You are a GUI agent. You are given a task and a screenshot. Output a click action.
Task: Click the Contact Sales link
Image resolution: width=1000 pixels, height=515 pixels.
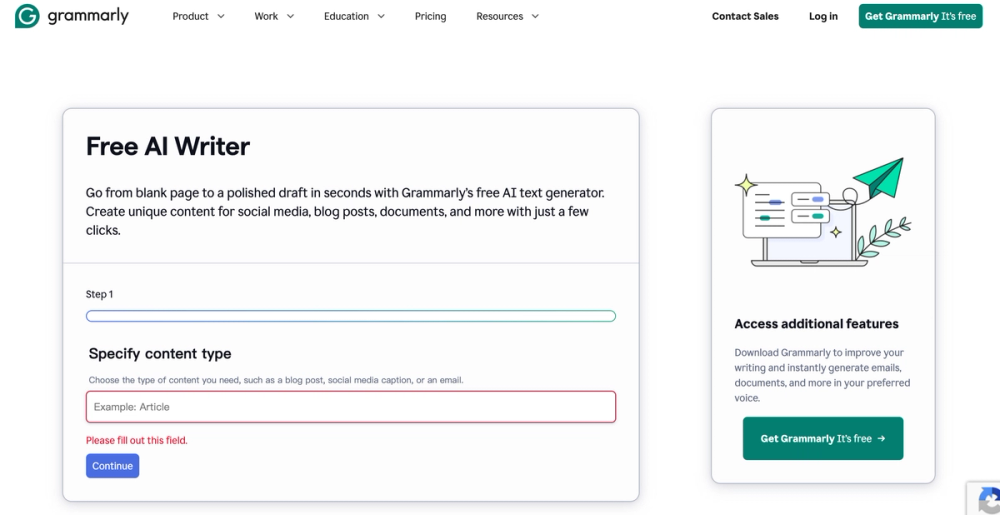tap(745, 17)
